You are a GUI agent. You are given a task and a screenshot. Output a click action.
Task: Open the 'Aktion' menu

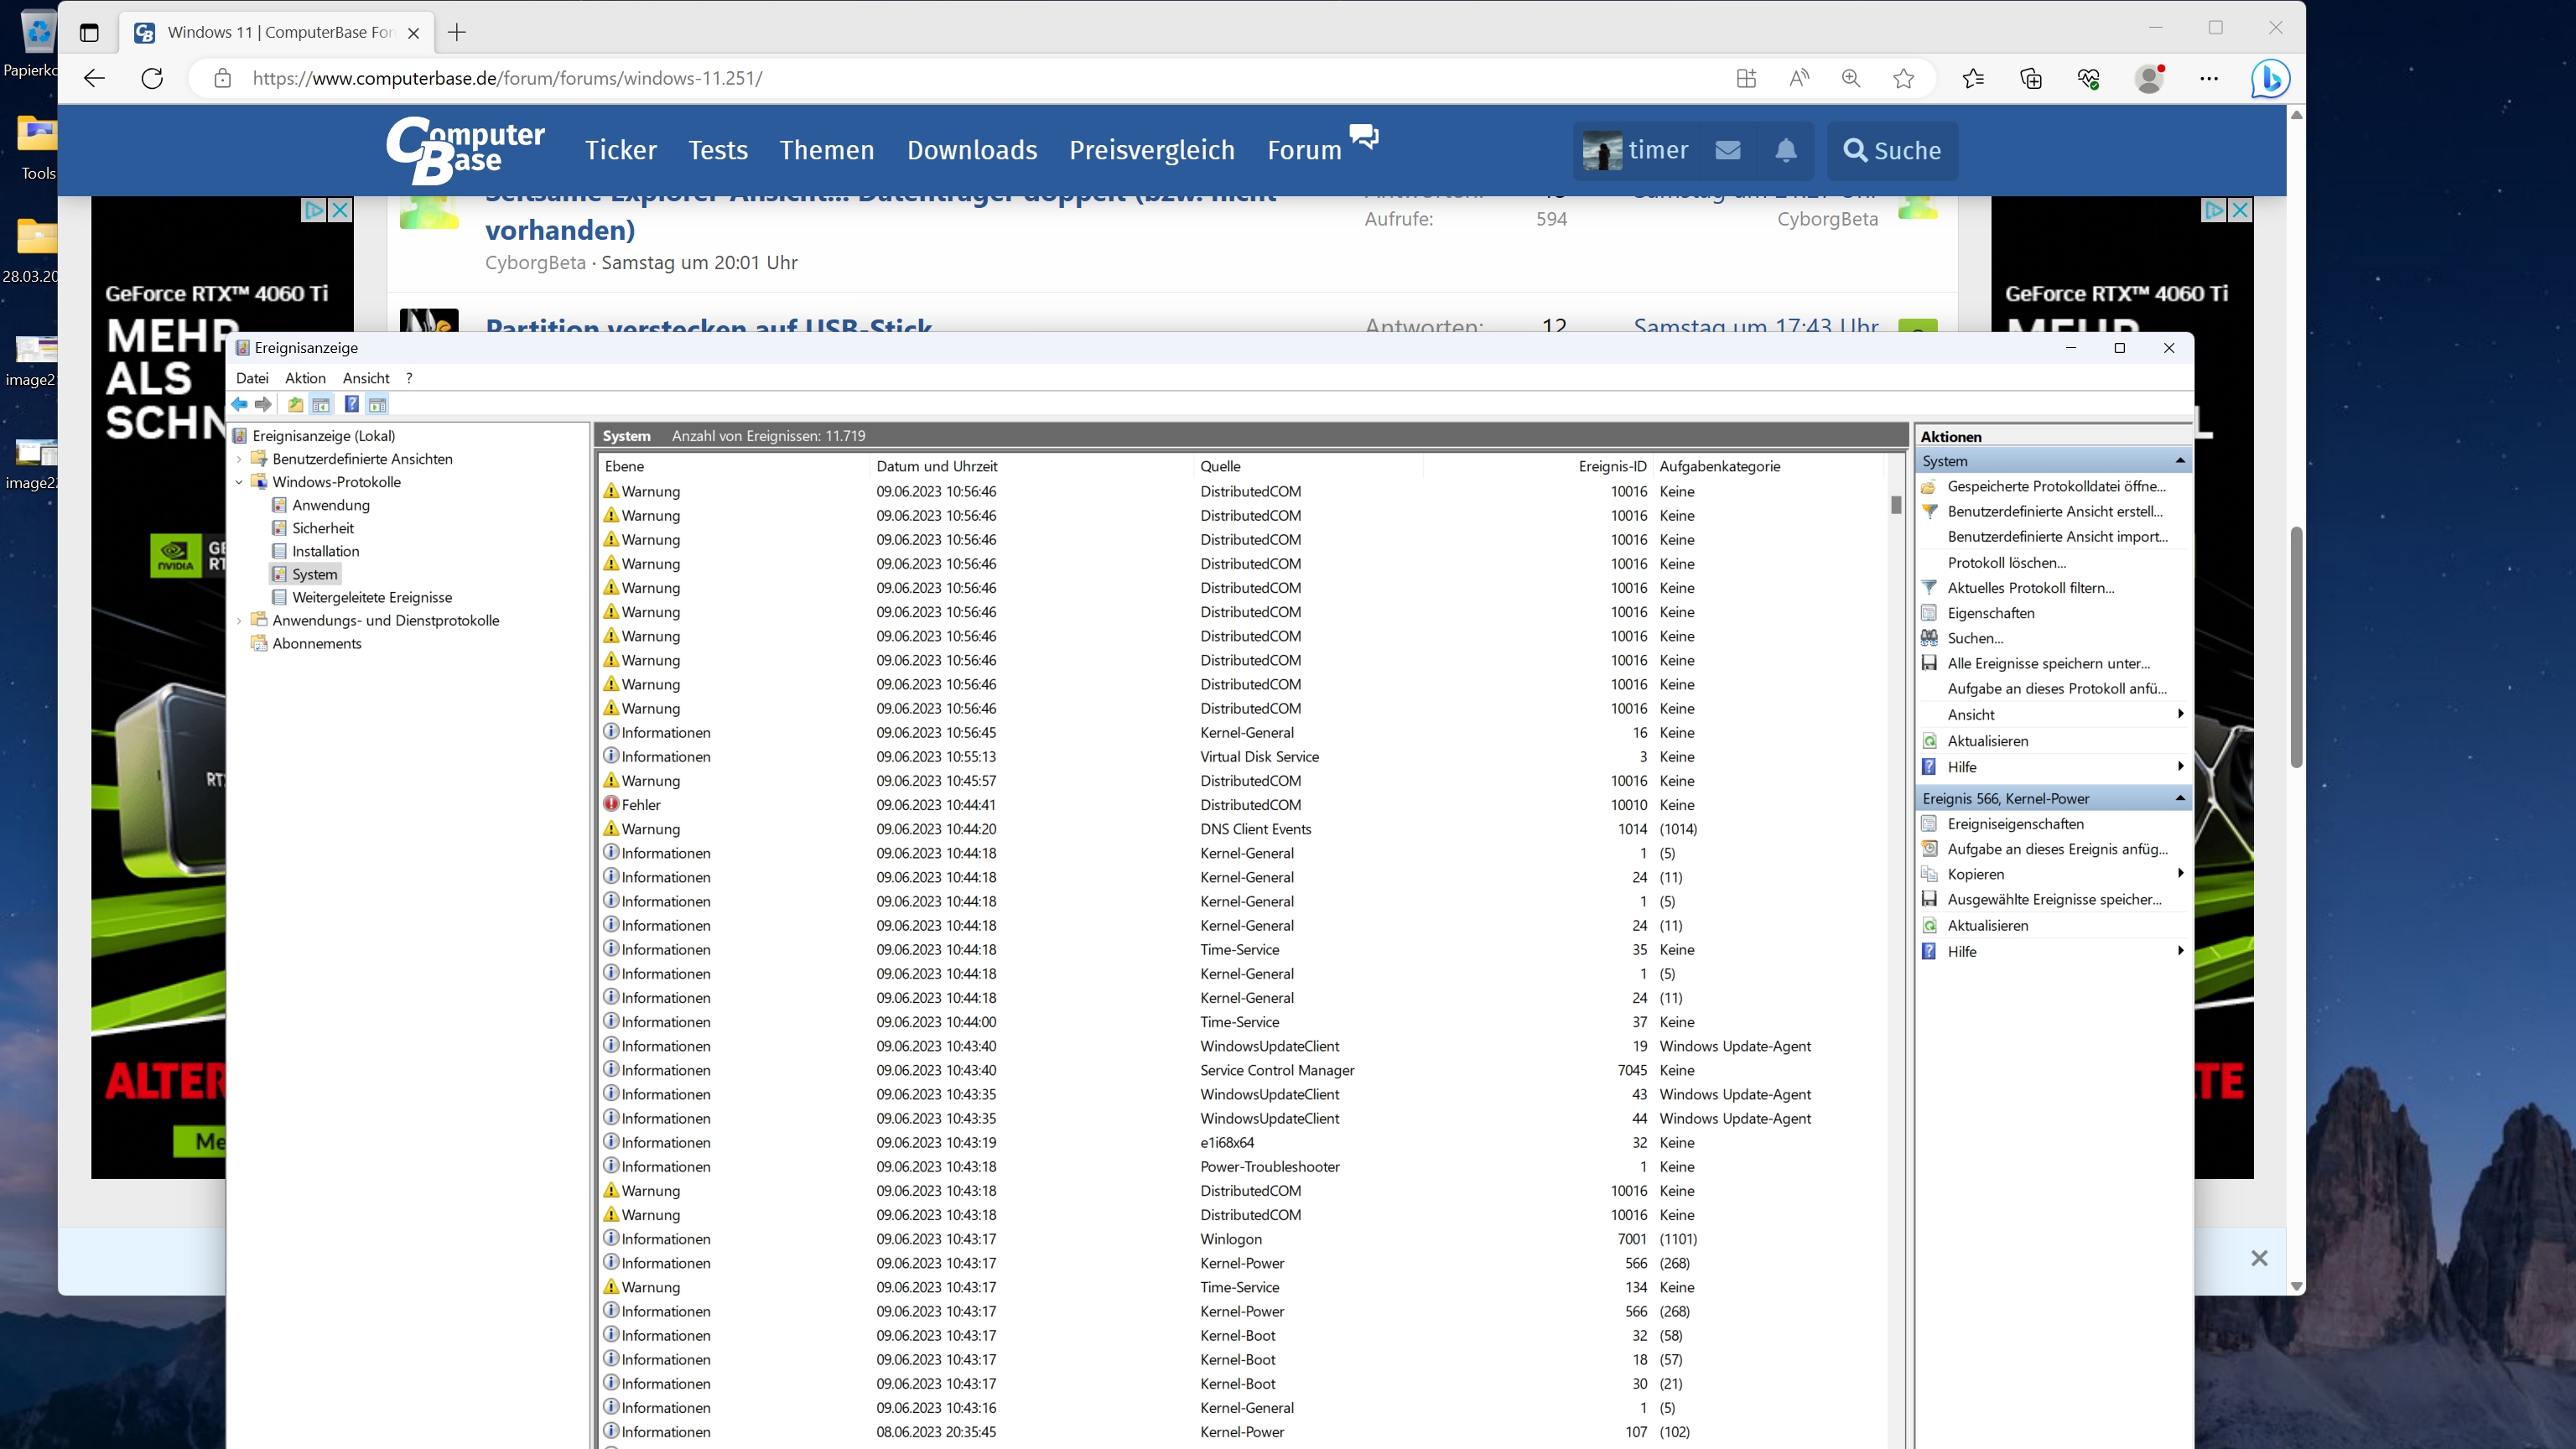pos(305,378)
